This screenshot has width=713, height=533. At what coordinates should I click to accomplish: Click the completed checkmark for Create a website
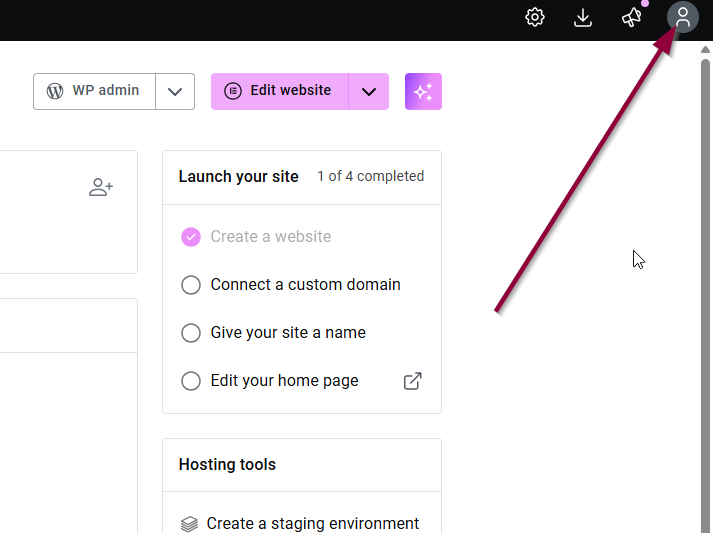[191, 237]
